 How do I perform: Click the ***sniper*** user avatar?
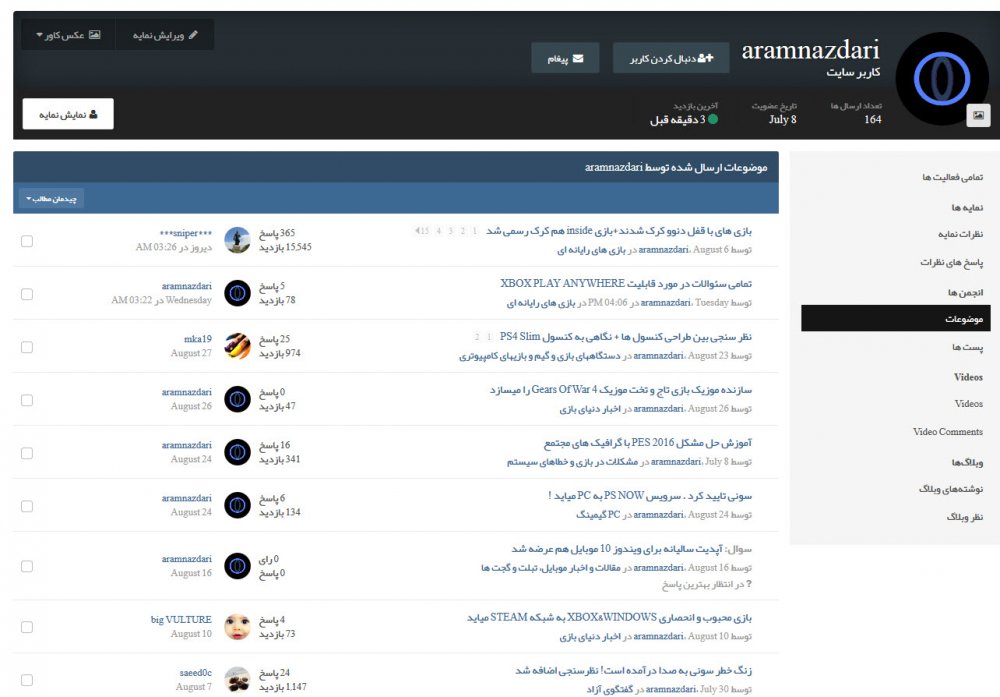click(x=237, y=240)
